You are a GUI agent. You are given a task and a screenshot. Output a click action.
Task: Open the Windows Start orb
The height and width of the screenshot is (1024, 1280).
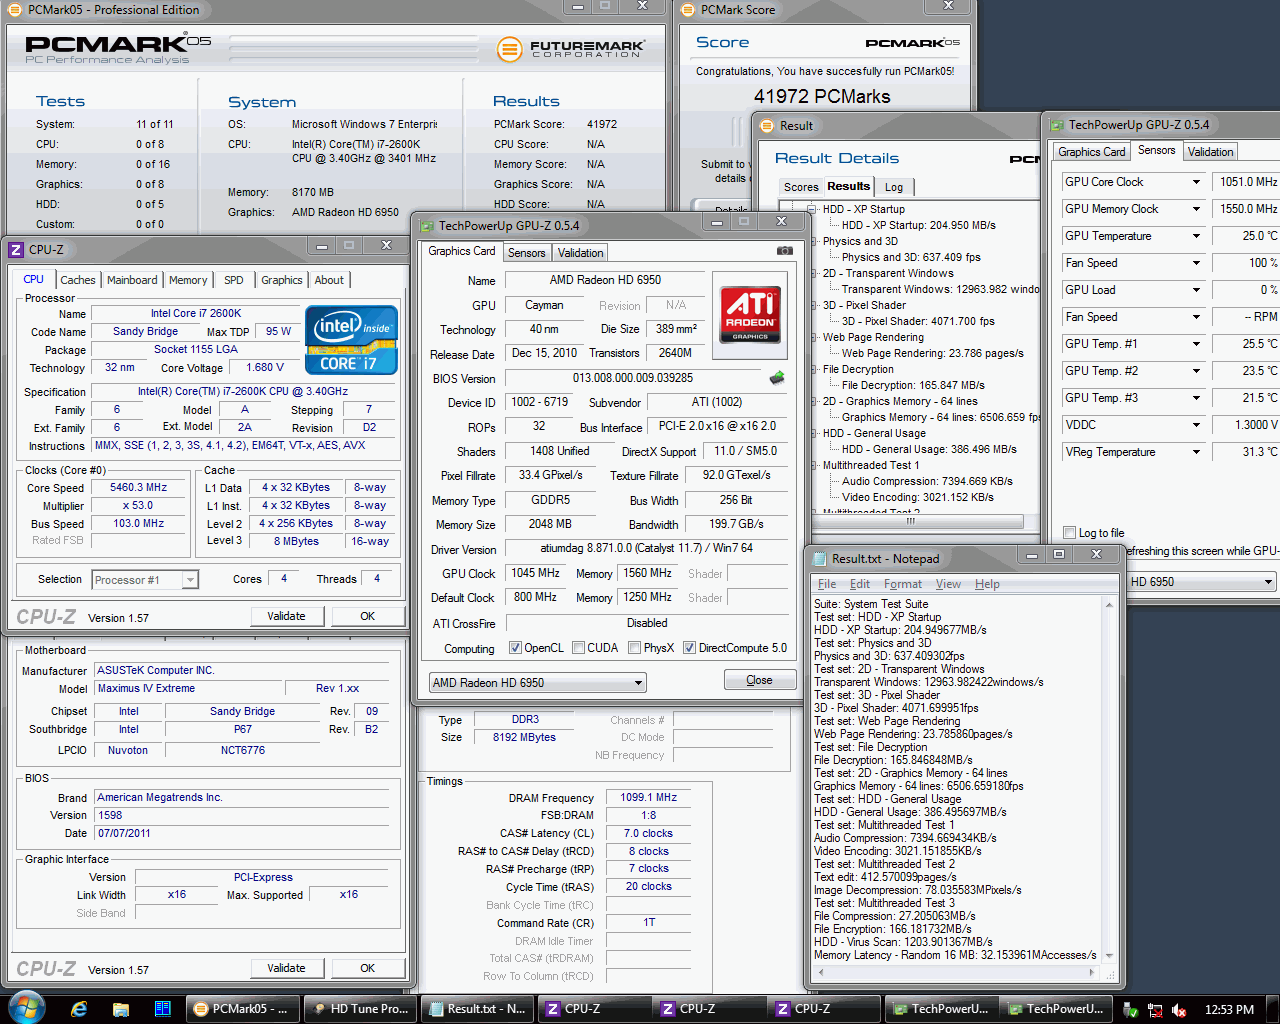pyautogui.click(x=25, y=1009)
